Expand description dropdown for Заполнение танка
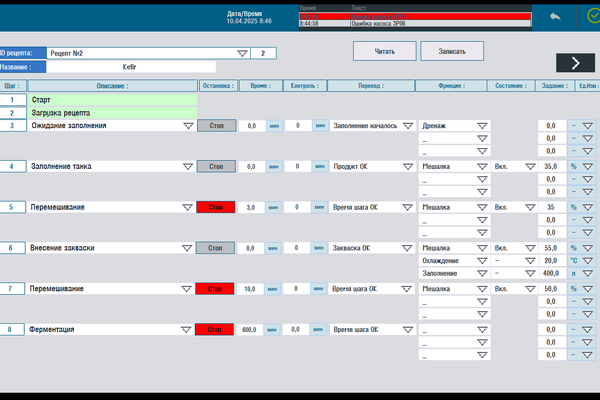The height and width of the screenshot is (400, 600). [x=187, y=167]
